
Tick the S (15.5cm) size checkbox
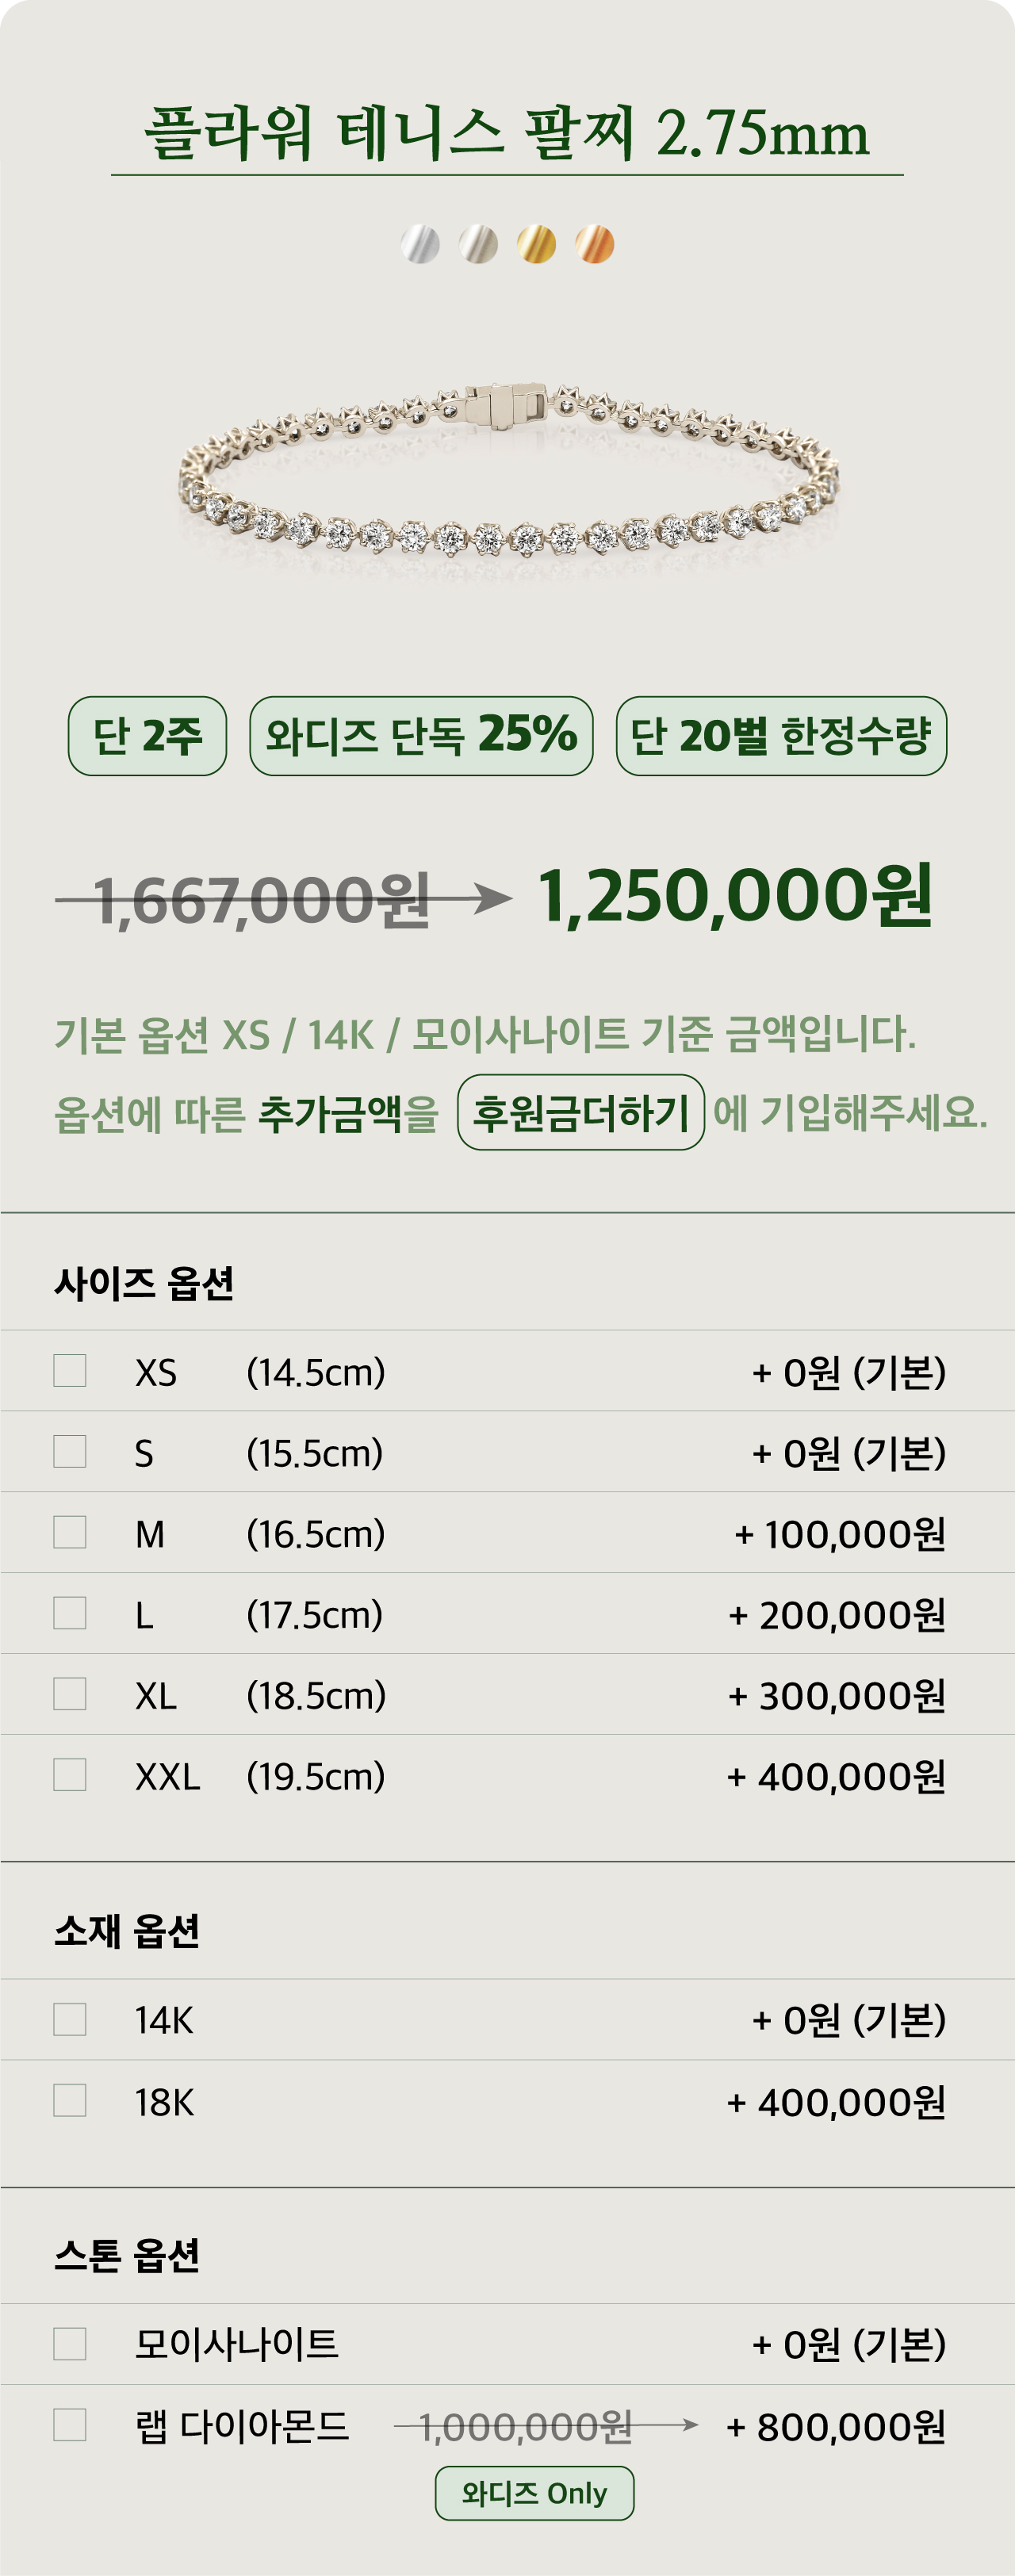point(70,1451)
